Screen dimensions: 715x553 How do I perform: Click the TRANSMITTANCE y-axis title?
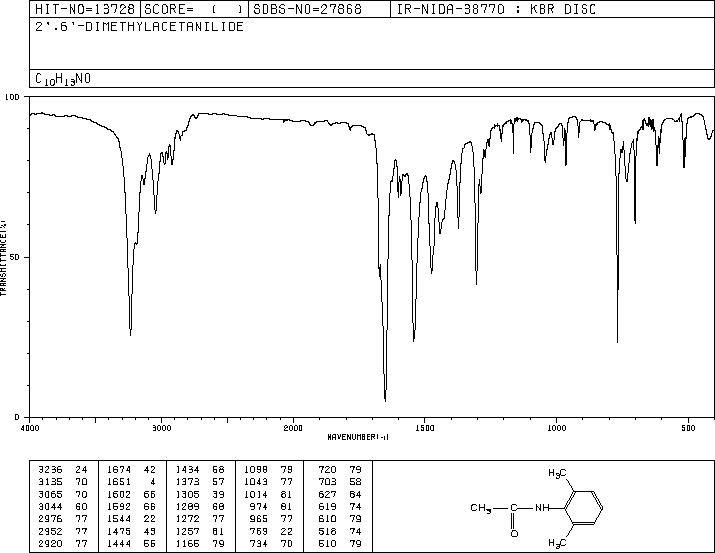click(3, 258)
